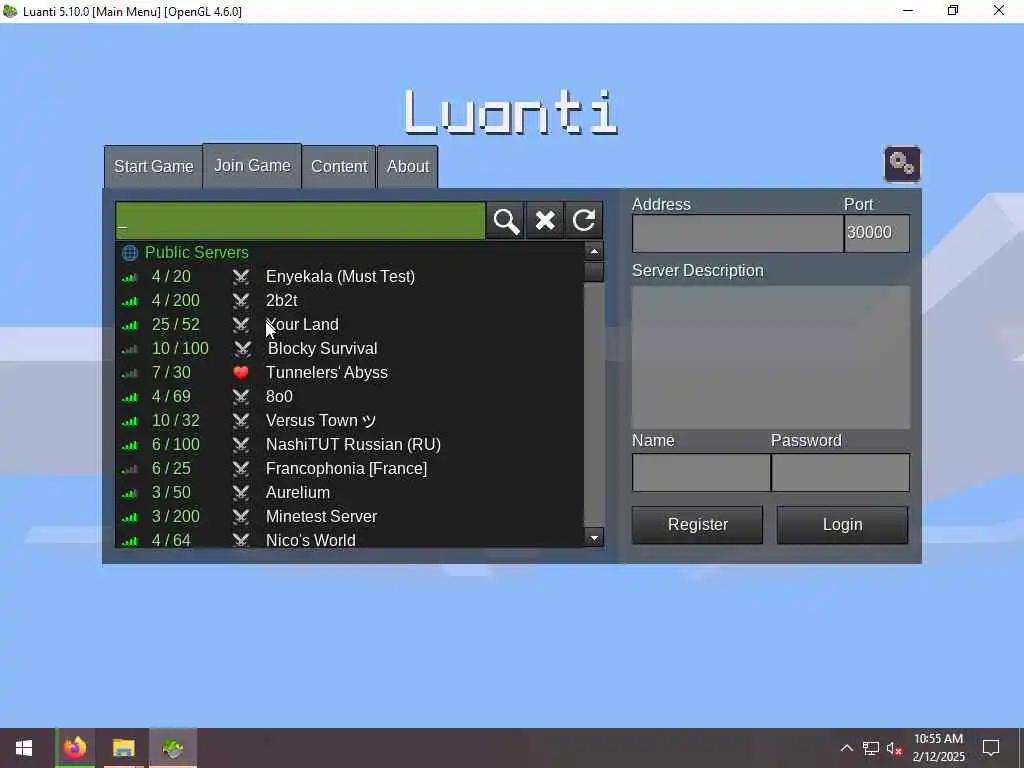Open the Windows Start menu
Image resolution: width=1024 pixels, height=768 pixels.
tap(24, 748)
